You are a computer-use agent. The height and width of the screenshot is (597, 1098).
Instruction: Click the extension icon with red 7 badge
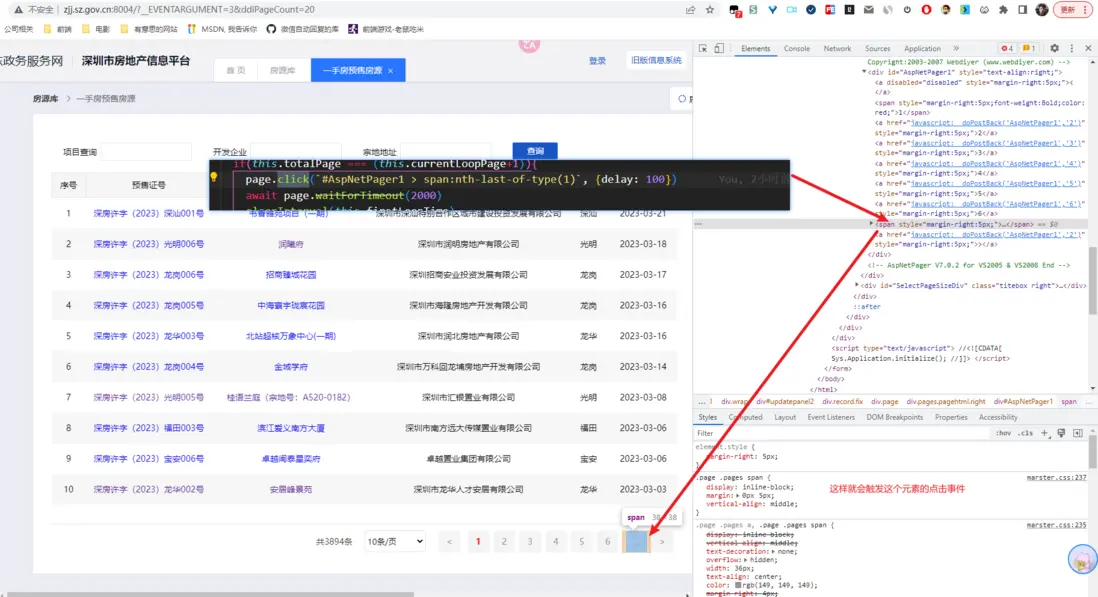735,10
